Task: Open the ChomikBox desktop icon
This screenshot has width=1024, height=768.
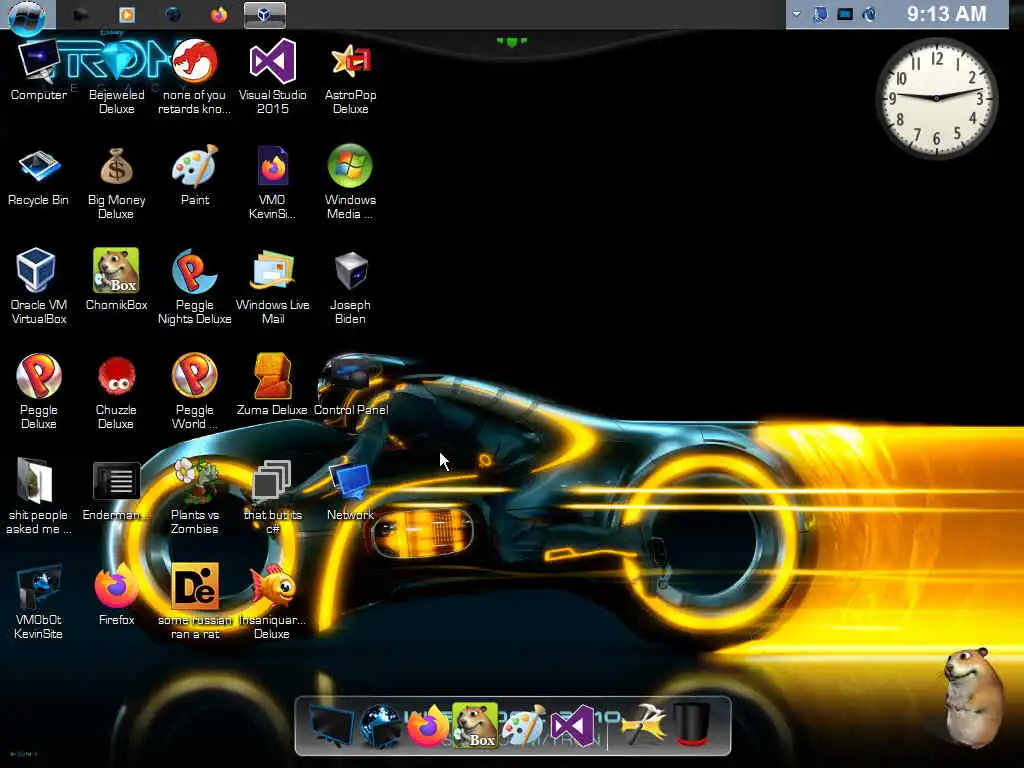Action: point(116,280)
